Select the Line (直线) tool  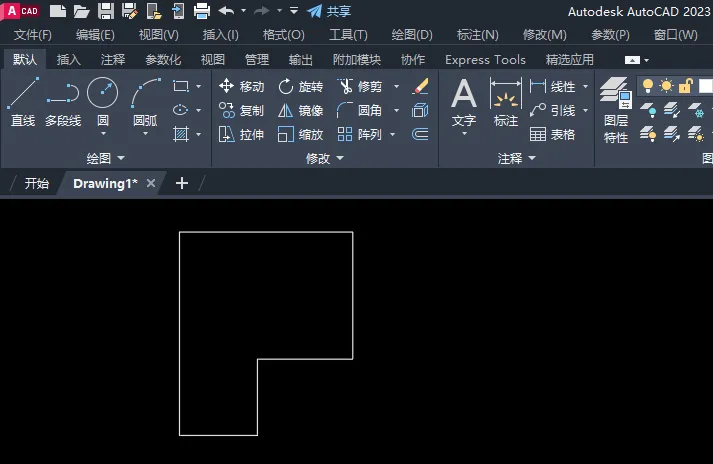23,101
